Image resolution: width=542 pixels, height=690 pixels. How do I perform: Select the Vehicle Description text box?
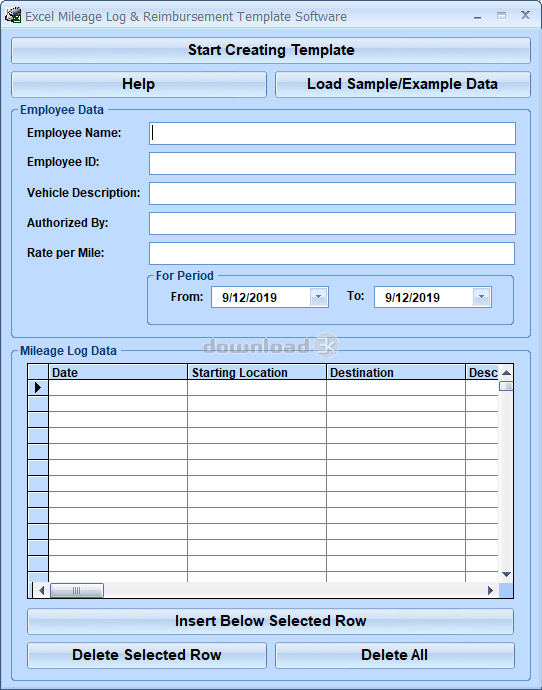click(332, 194)
